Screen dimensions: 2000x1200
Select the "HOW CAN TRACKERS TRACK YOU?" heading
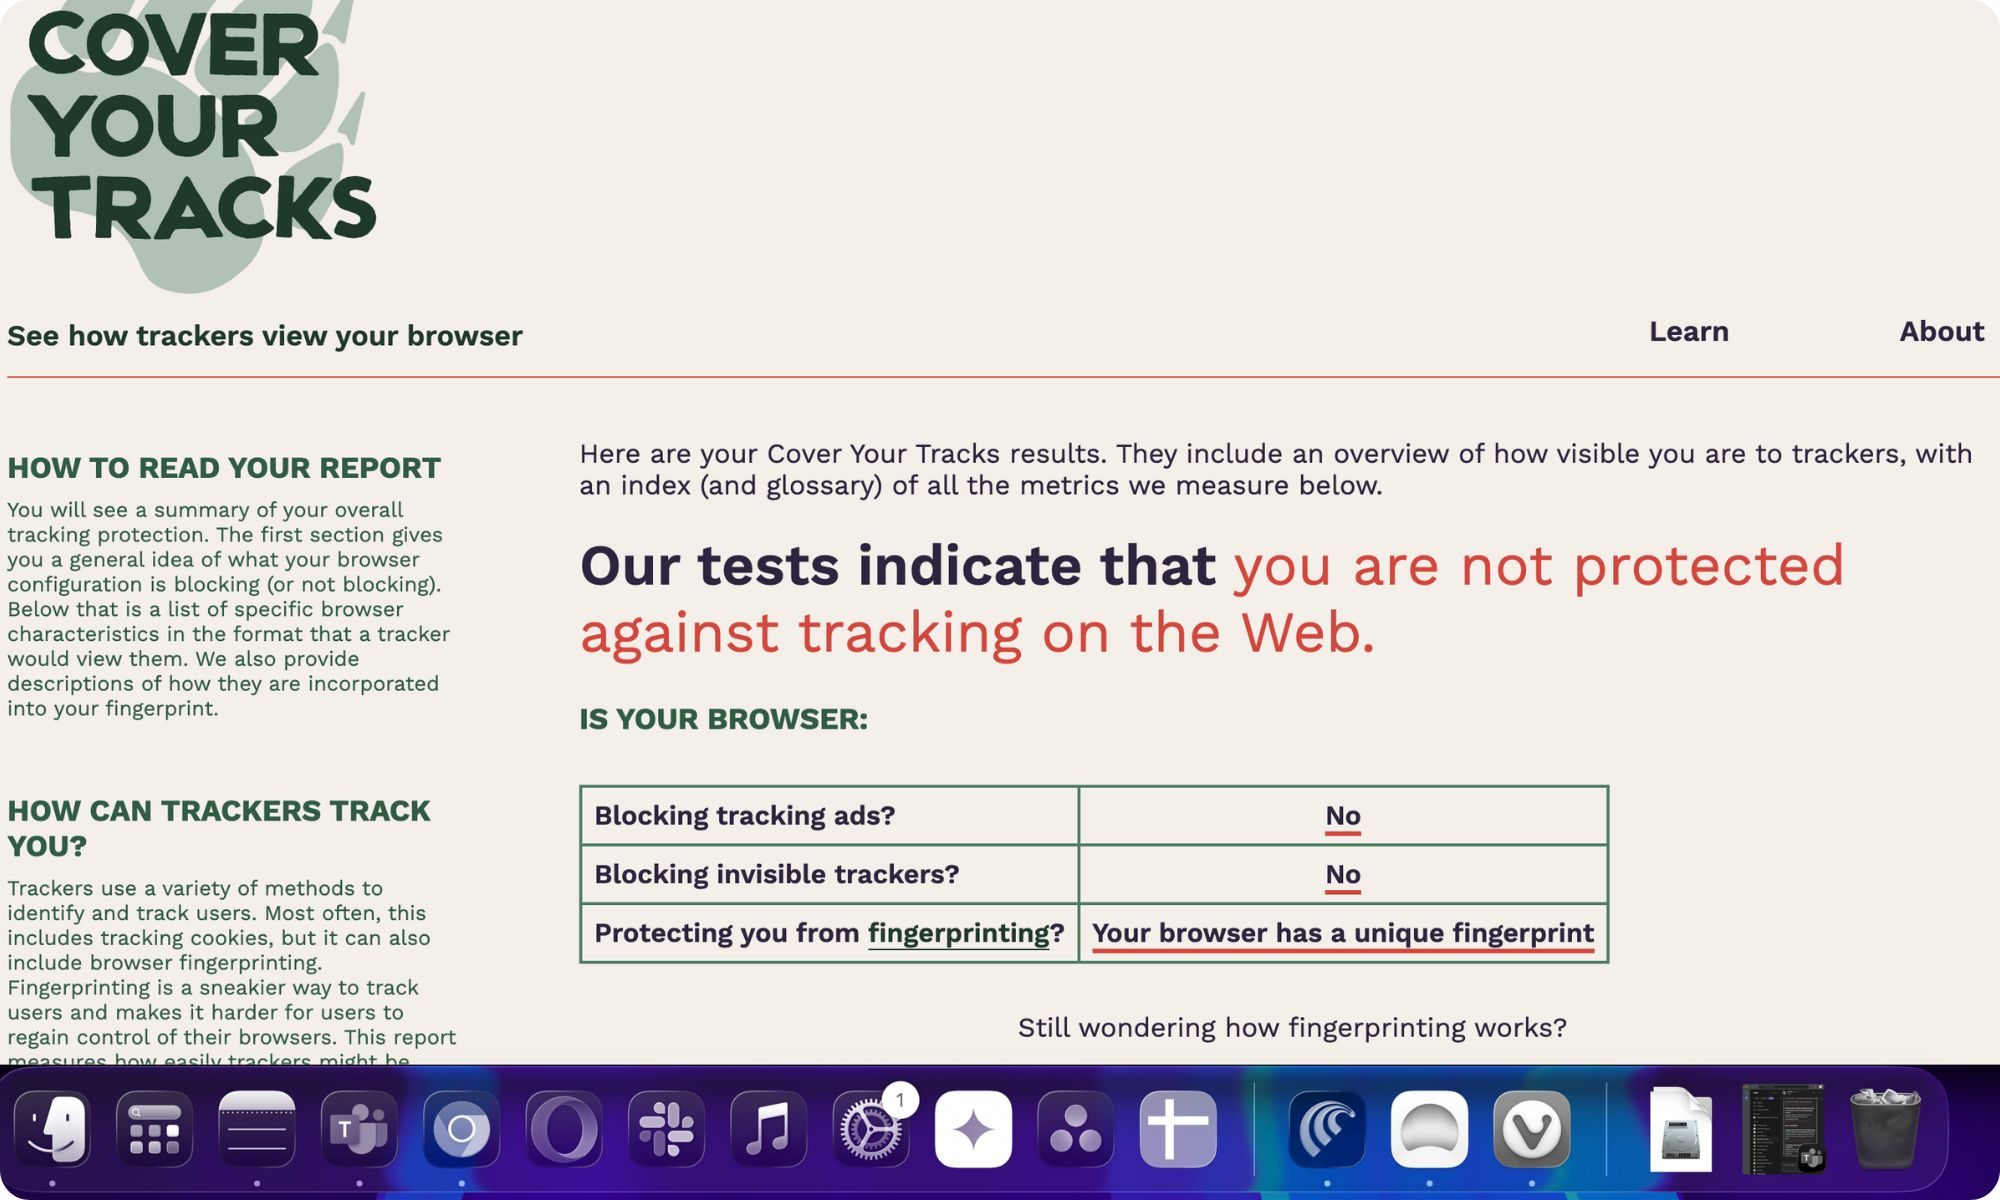(x=219, y=828)
